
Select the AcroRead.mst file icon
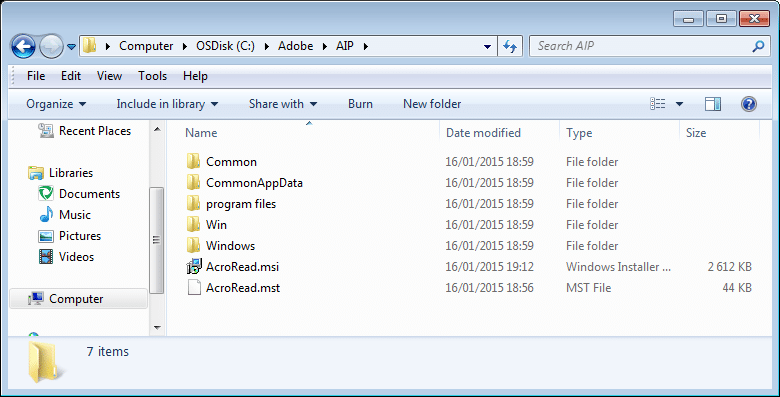click(x=194, y=288)
